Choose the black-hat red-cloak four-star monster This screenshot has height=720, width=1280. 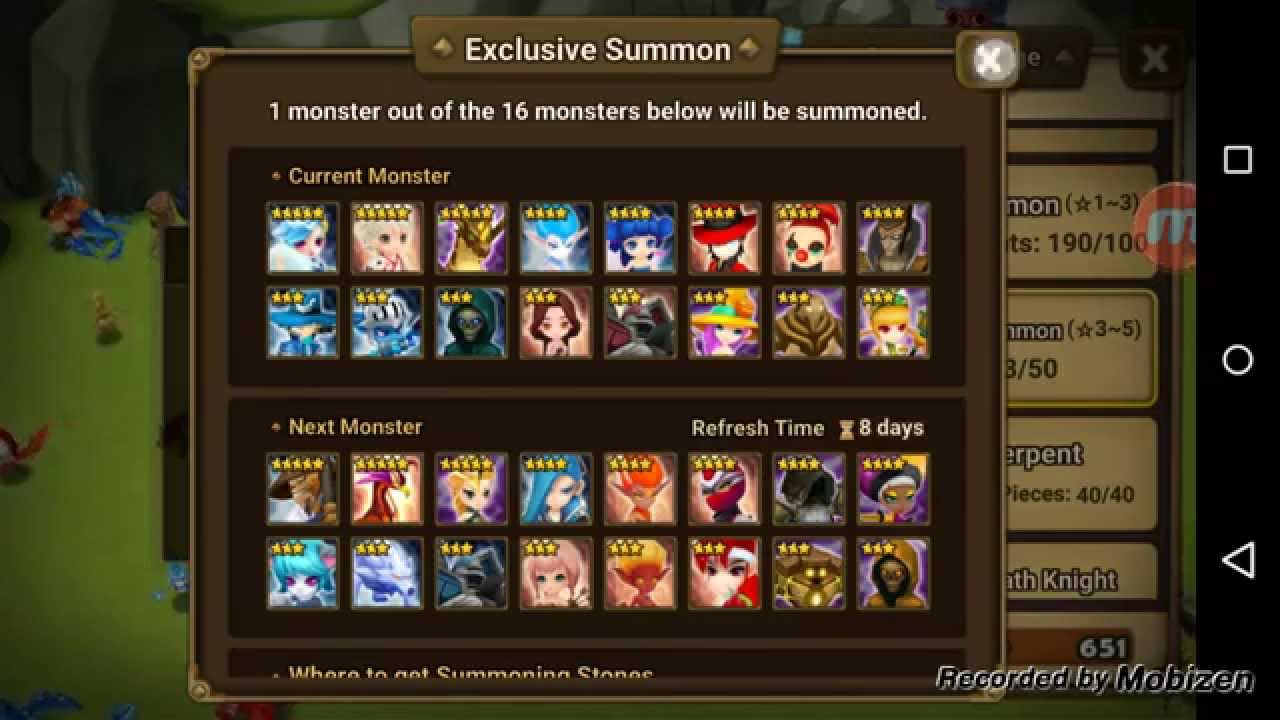[724, 238]
